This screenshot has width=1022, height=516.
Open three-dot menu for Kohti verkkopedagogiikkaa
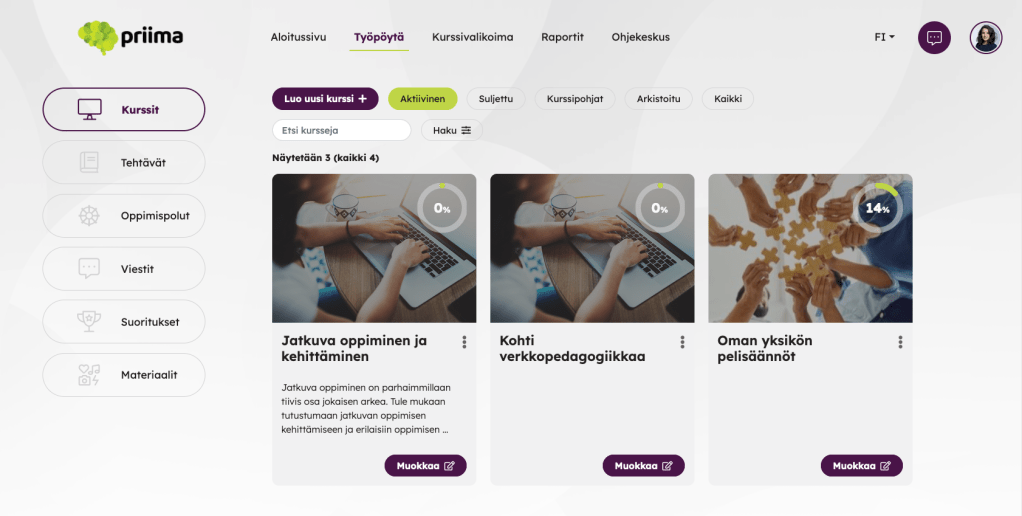point(682,342)
